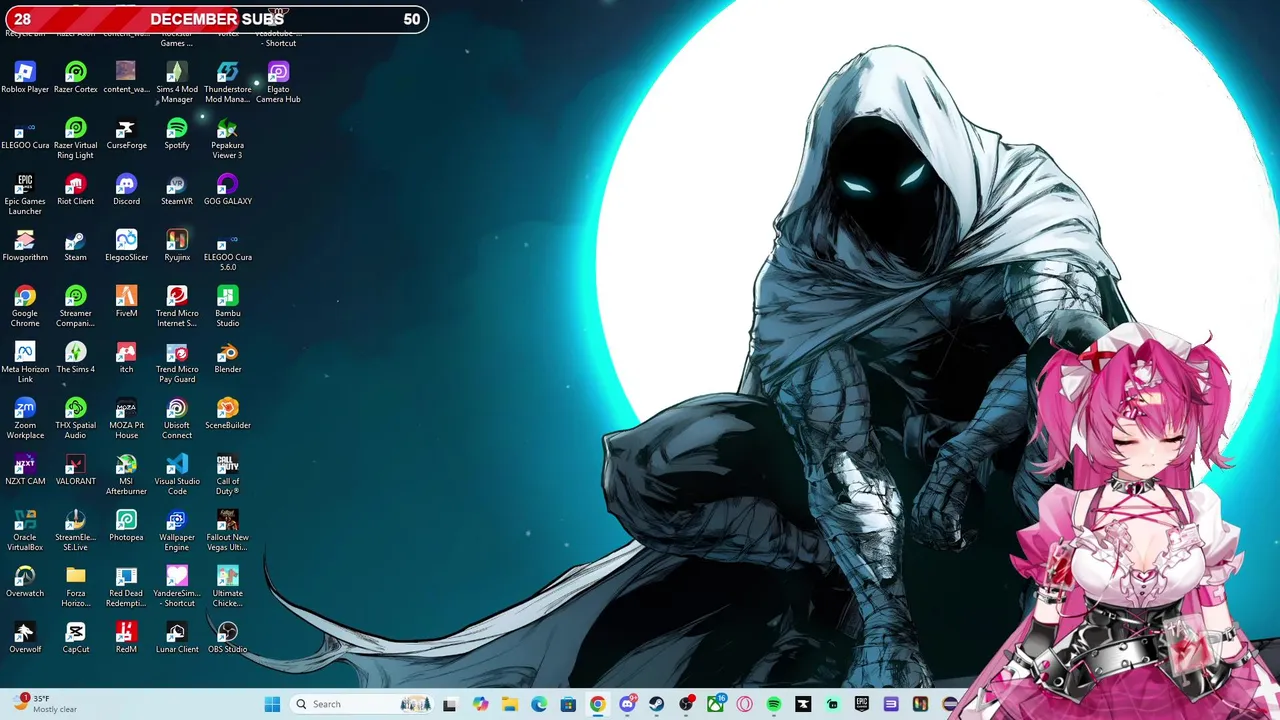Screen dimensions: 1280x720
Task: Open File Explorer from the taskbar
Action: (509, 704)
